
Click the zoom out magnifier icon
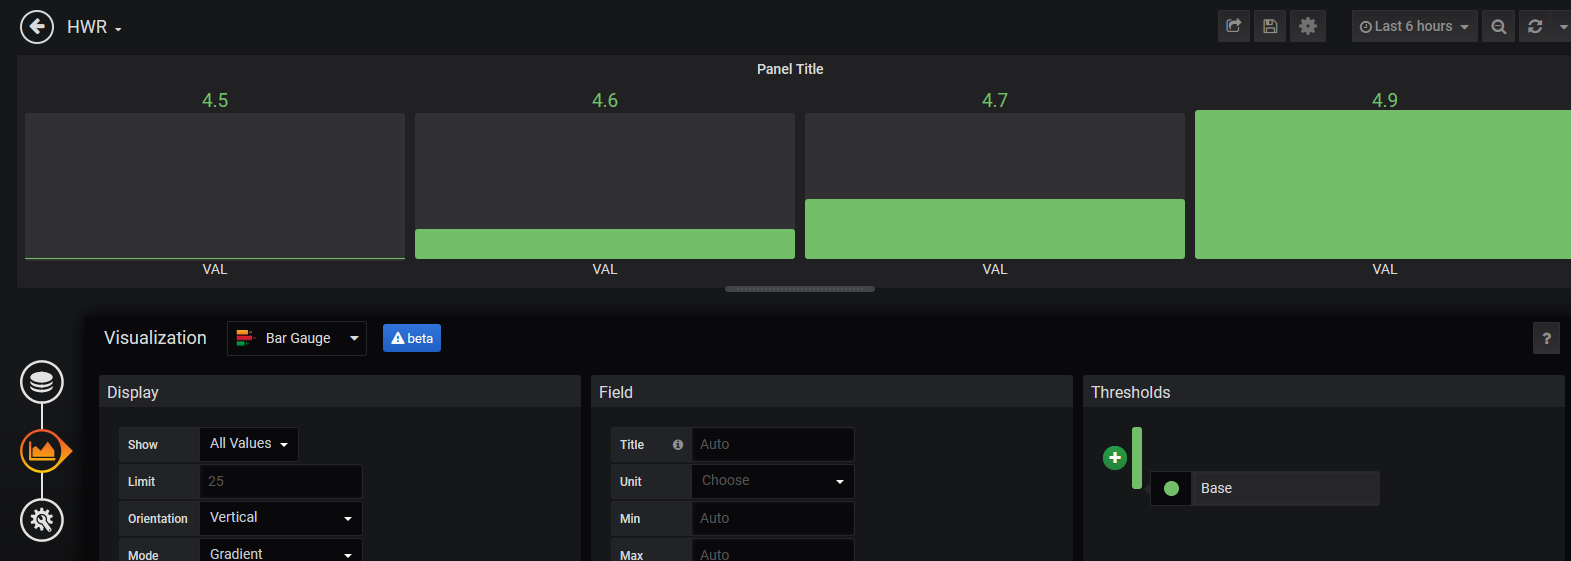(x=1498, y=26)
